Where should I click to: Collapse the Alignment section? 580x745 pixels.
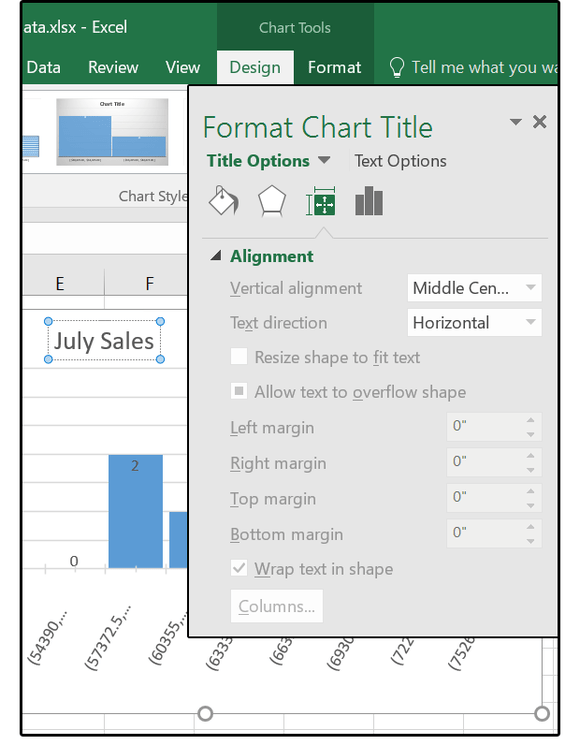216,256
